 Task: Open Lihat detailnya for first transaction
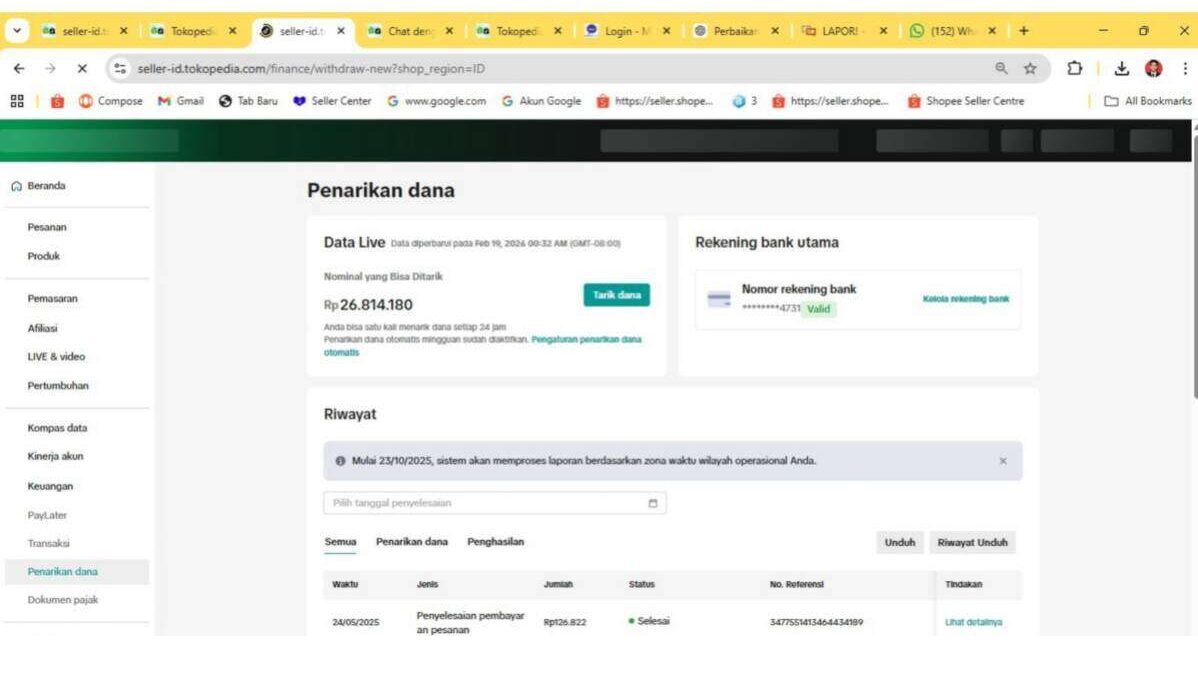(x=973, y=622)
